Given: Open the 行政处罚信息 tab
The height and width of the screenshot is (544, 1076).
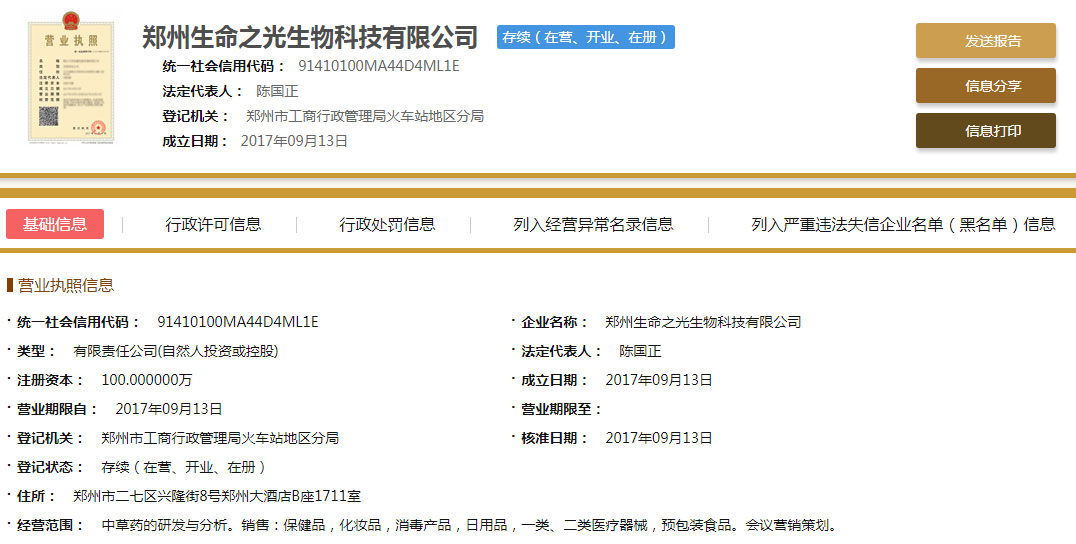Looking at the screenshot, I should [x=387, y=224].
